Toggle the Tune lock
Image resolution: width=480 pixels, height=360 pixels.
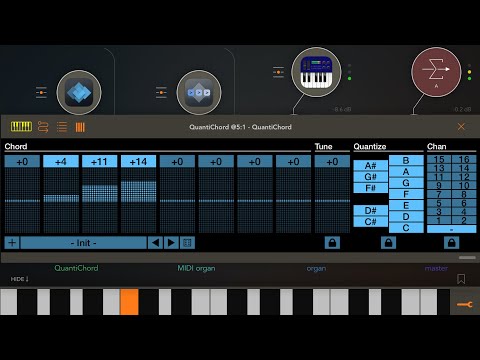click(x=332, y=243)
